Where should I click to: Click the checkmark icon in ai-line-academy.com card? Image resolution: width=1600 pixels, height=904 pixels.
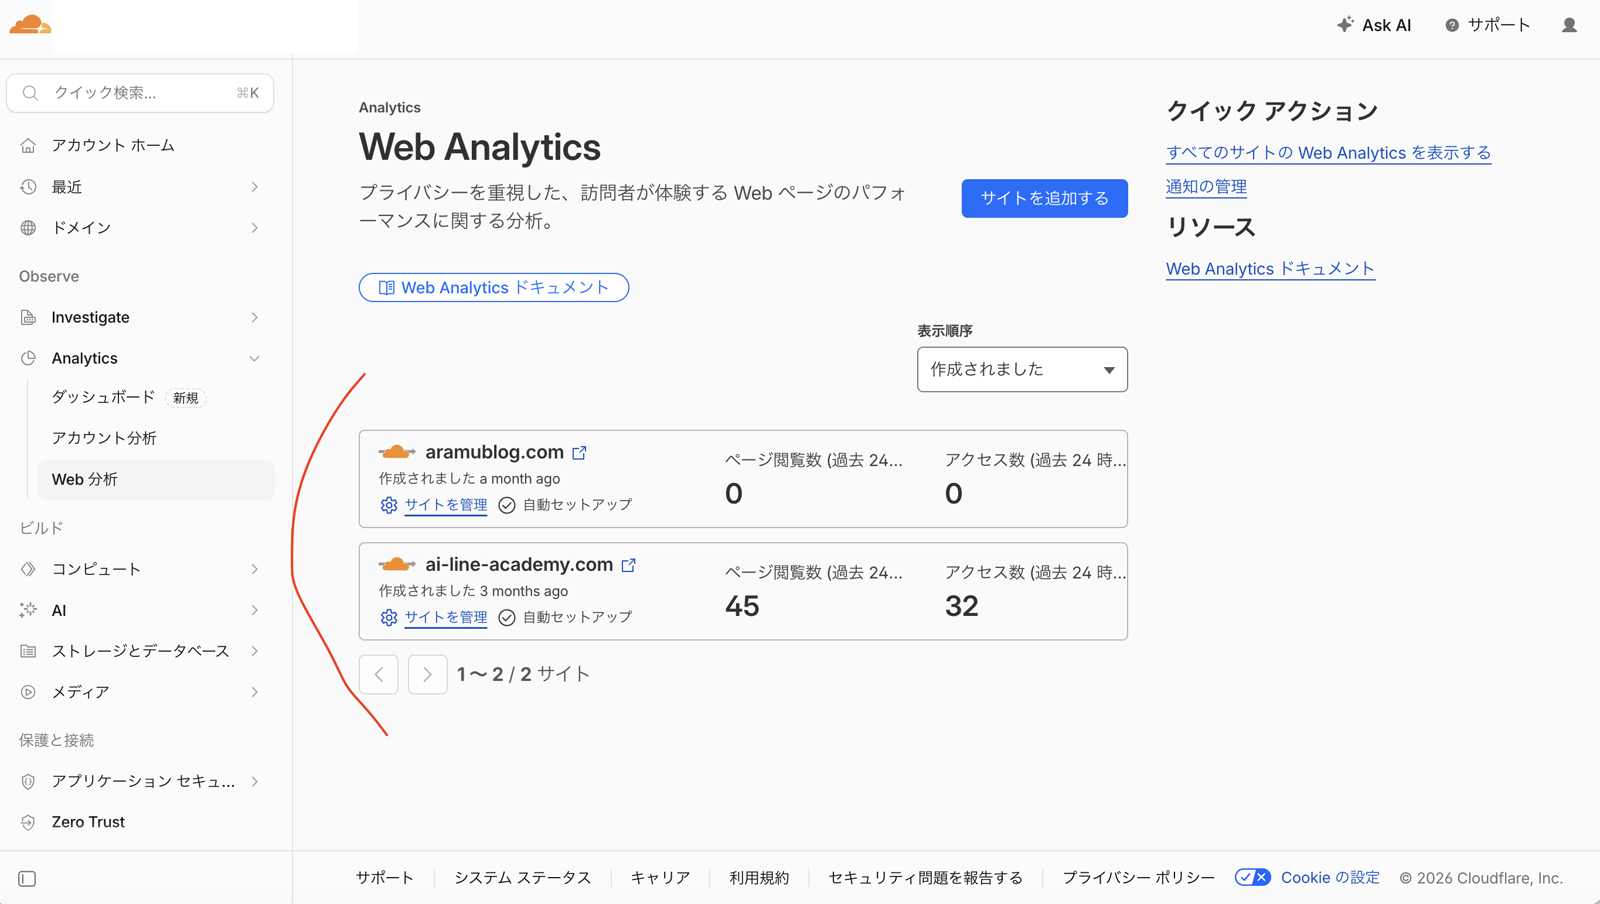(x=507, y=617)
